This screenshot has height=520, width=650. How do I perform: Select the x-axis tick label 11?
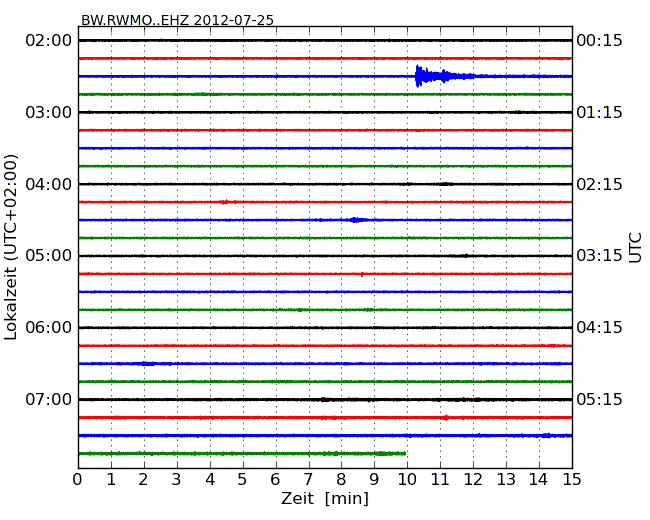coord(440,480)
